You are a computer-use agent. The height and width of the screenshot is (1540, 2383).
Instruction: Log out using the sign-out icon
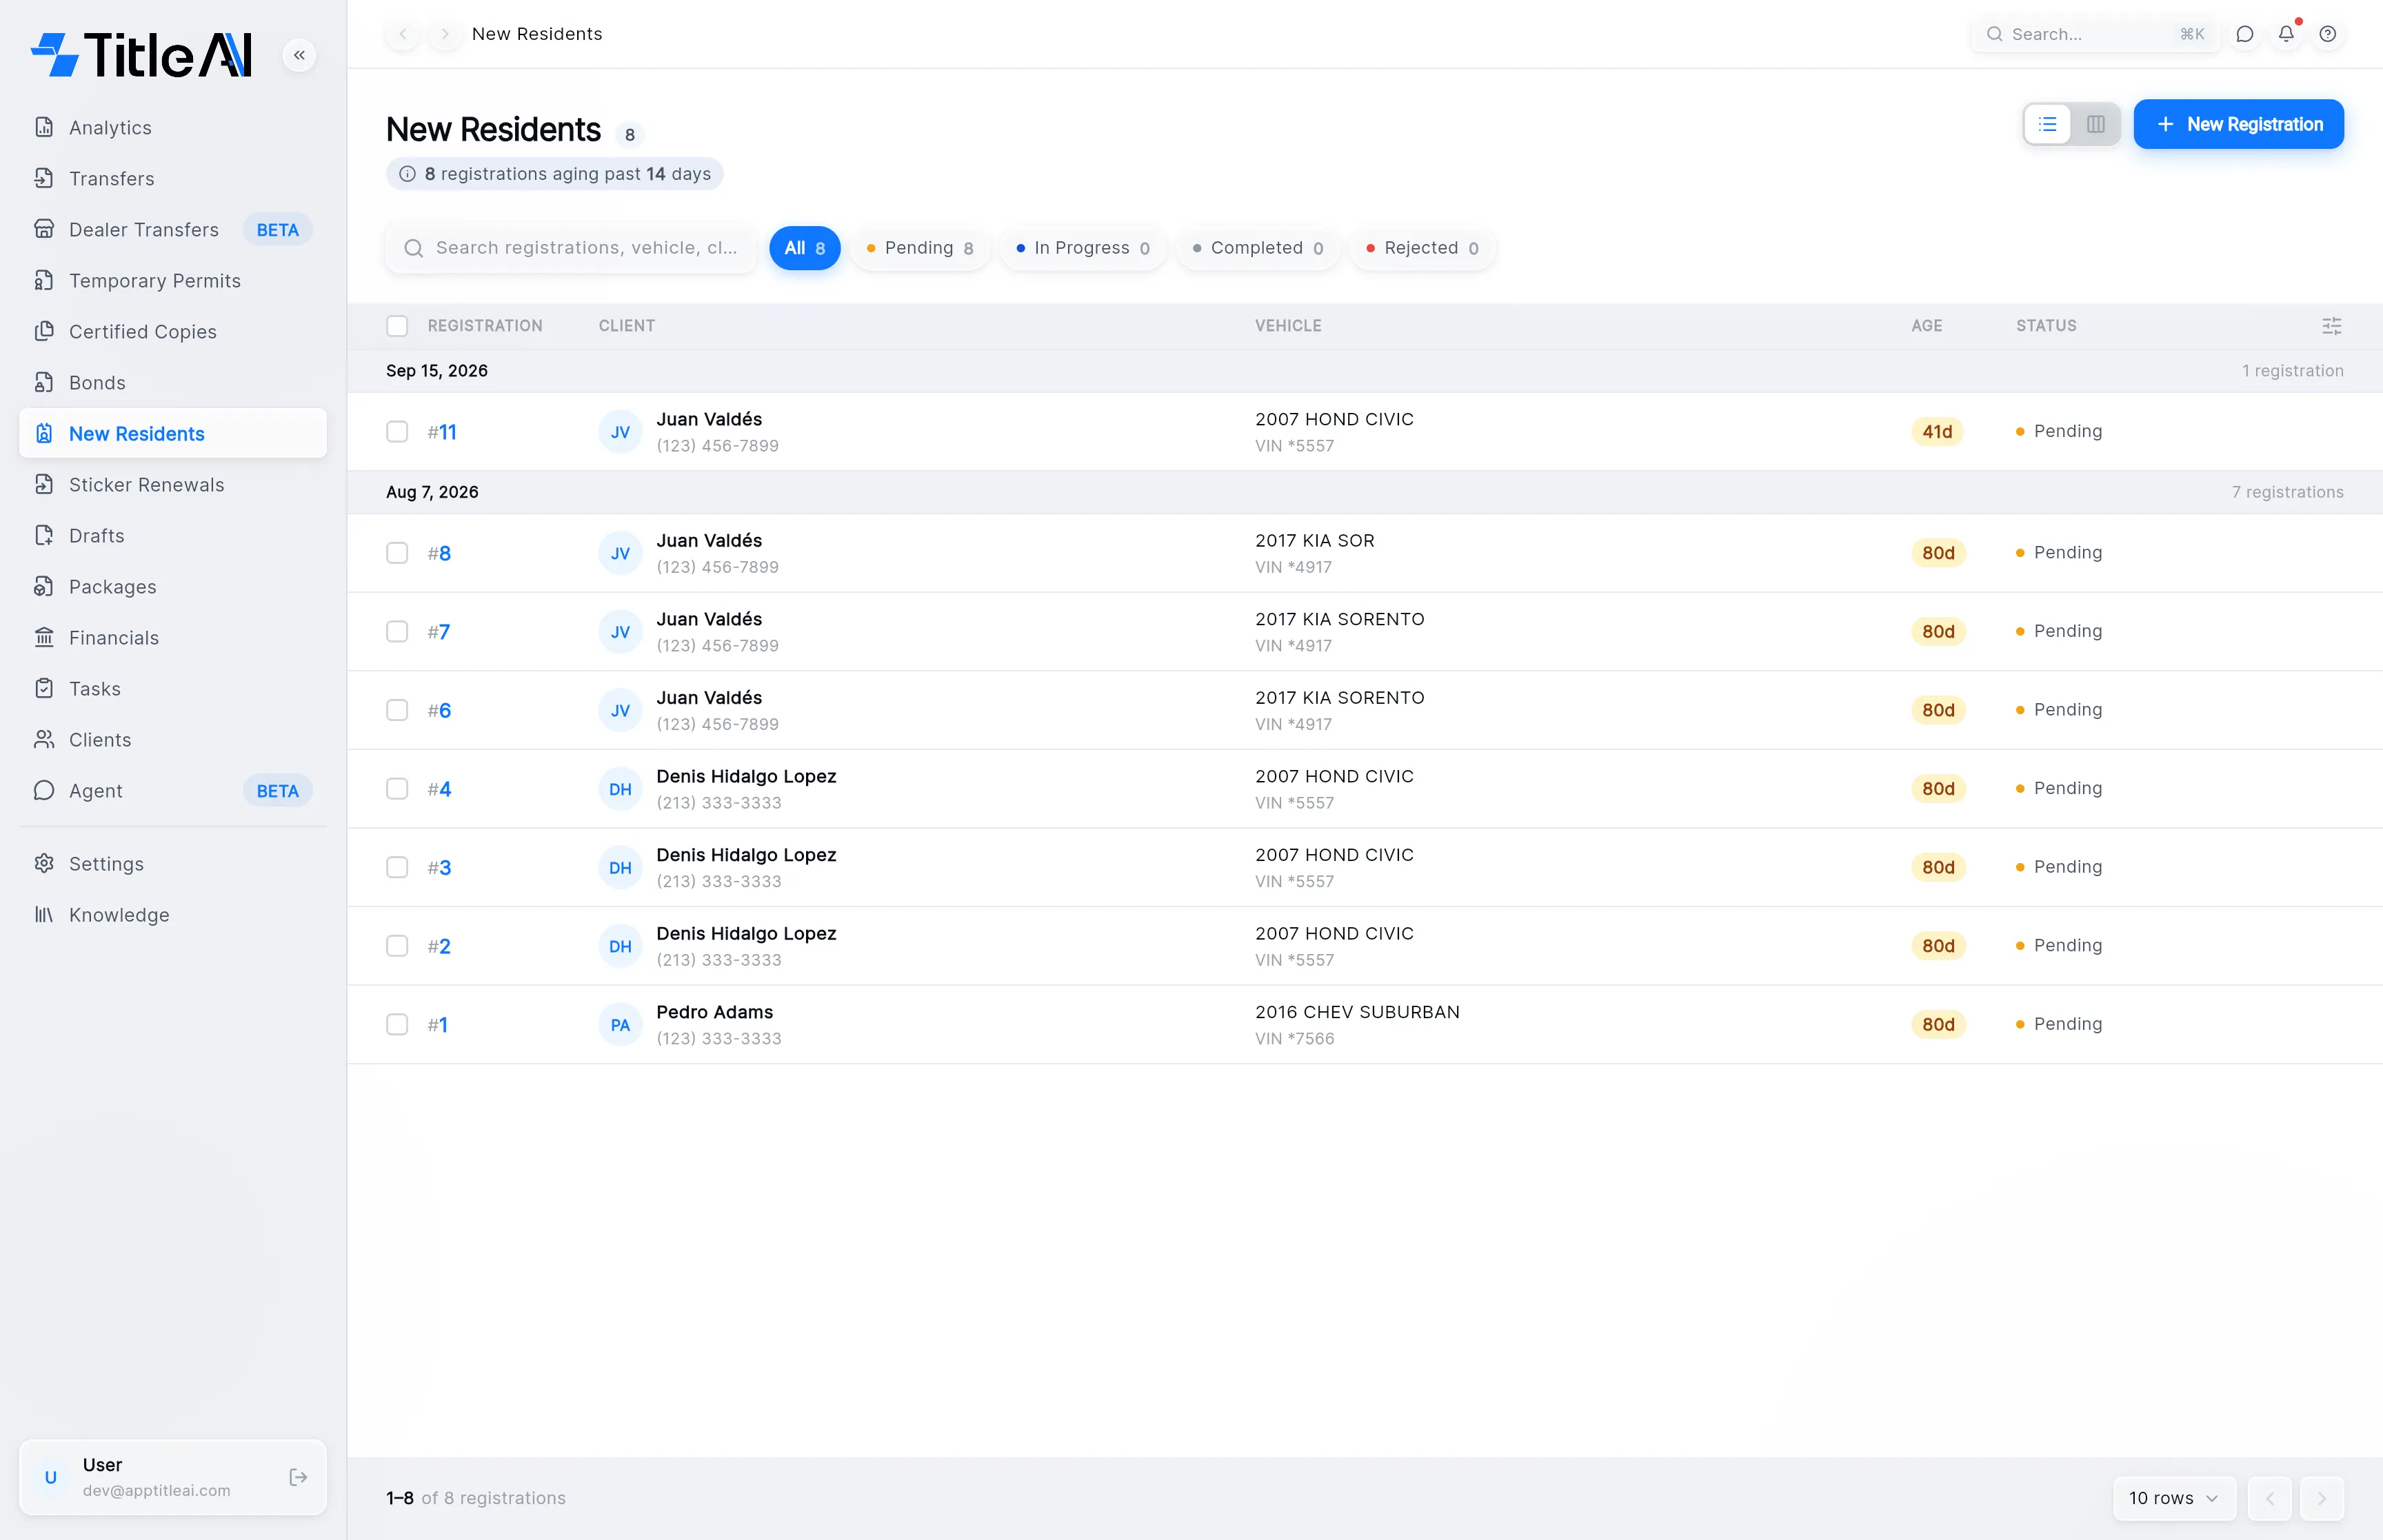coord(298,1477)
